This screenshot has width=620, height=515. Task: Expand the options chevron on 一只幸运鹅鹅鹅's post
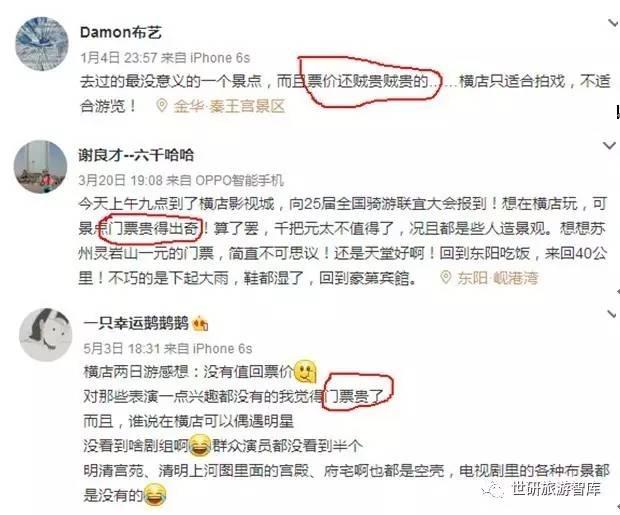click(612, 314)
